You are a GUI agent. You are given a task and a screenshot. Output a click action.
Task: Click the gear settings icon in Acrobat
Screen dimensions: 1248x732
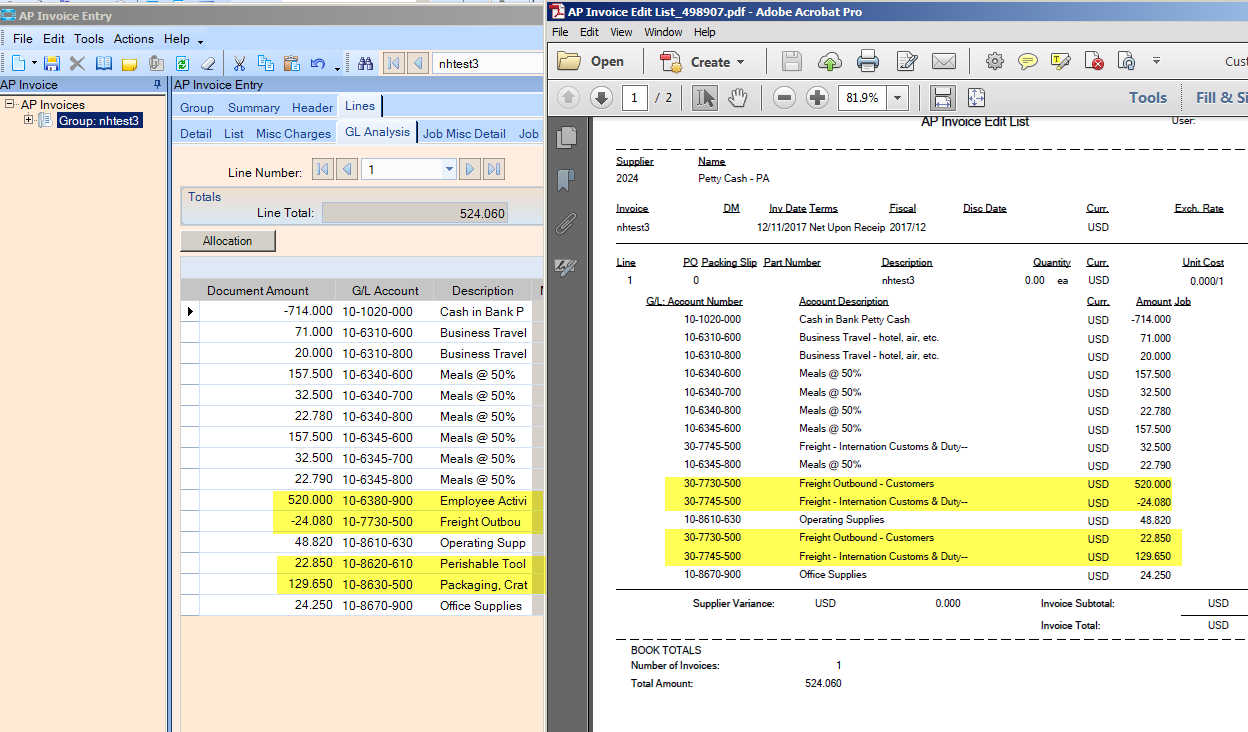point(994,61)
